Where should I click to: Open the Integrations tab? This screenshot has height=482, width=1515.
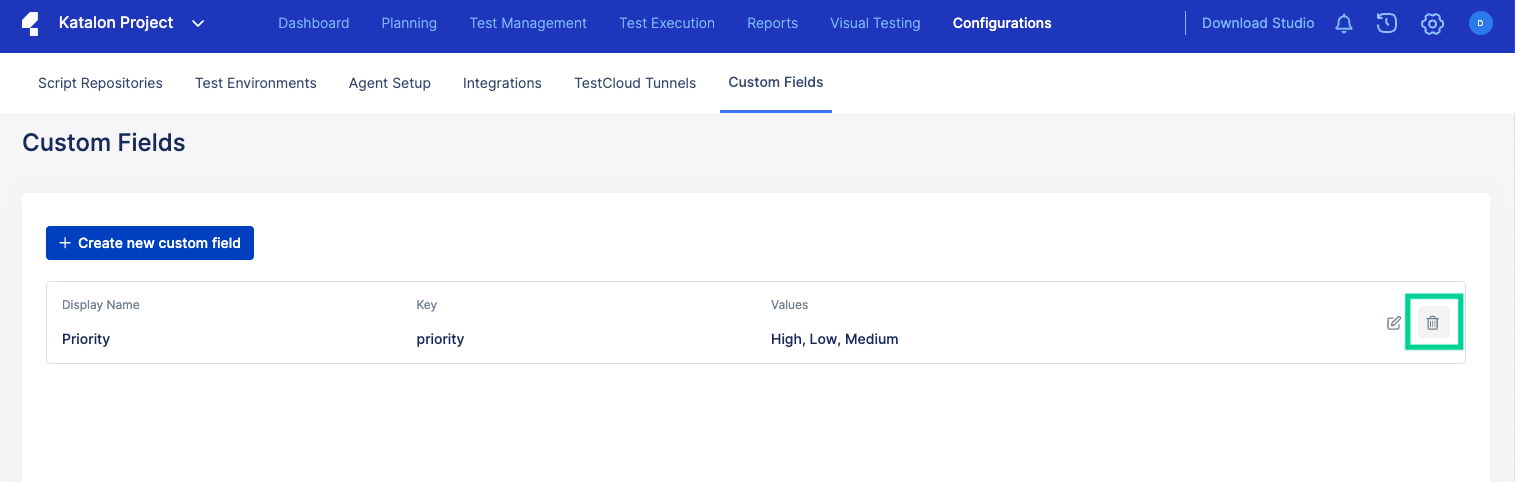[502, 83]
